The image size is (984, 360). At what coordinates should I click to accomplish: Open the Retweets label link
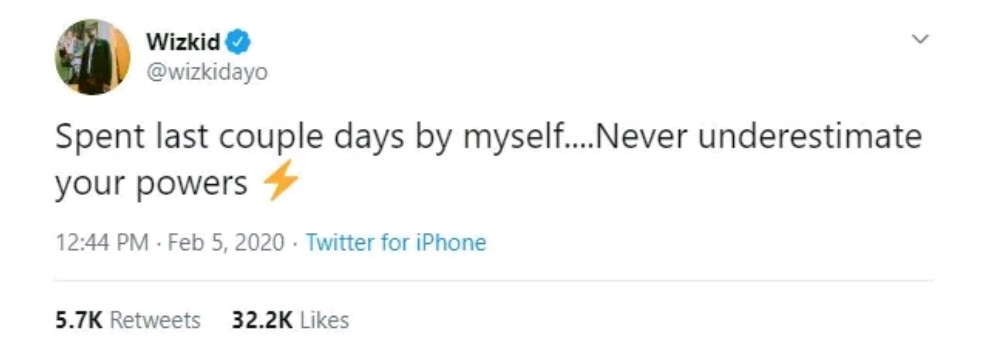[155, 320]
